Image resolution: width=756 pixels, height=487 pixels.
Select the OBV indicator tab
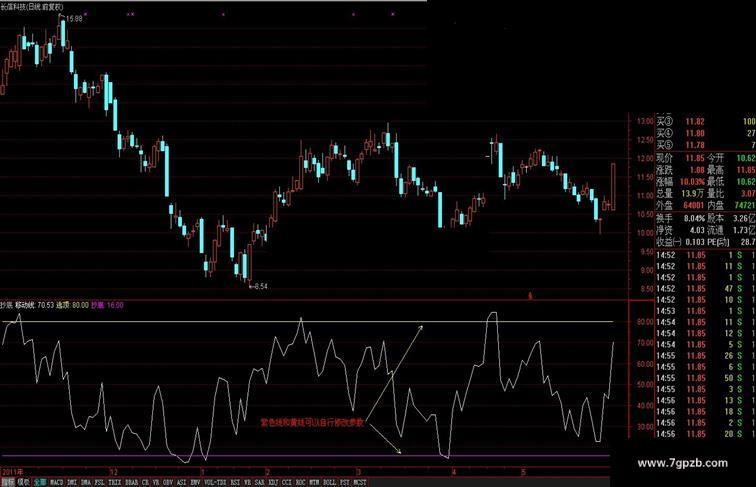pos(168,482)
